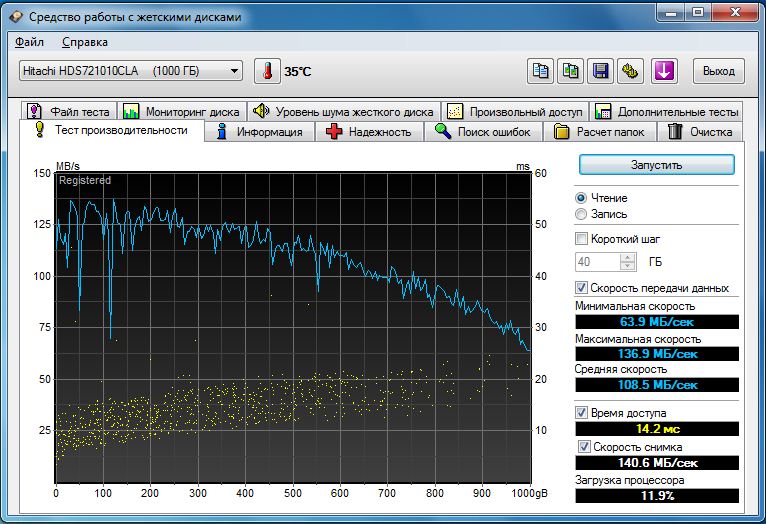The width and height of the screenshot is (766, 524).
Task: Open the Мониторинг диска tab
Action: click(x=182, y=112)
